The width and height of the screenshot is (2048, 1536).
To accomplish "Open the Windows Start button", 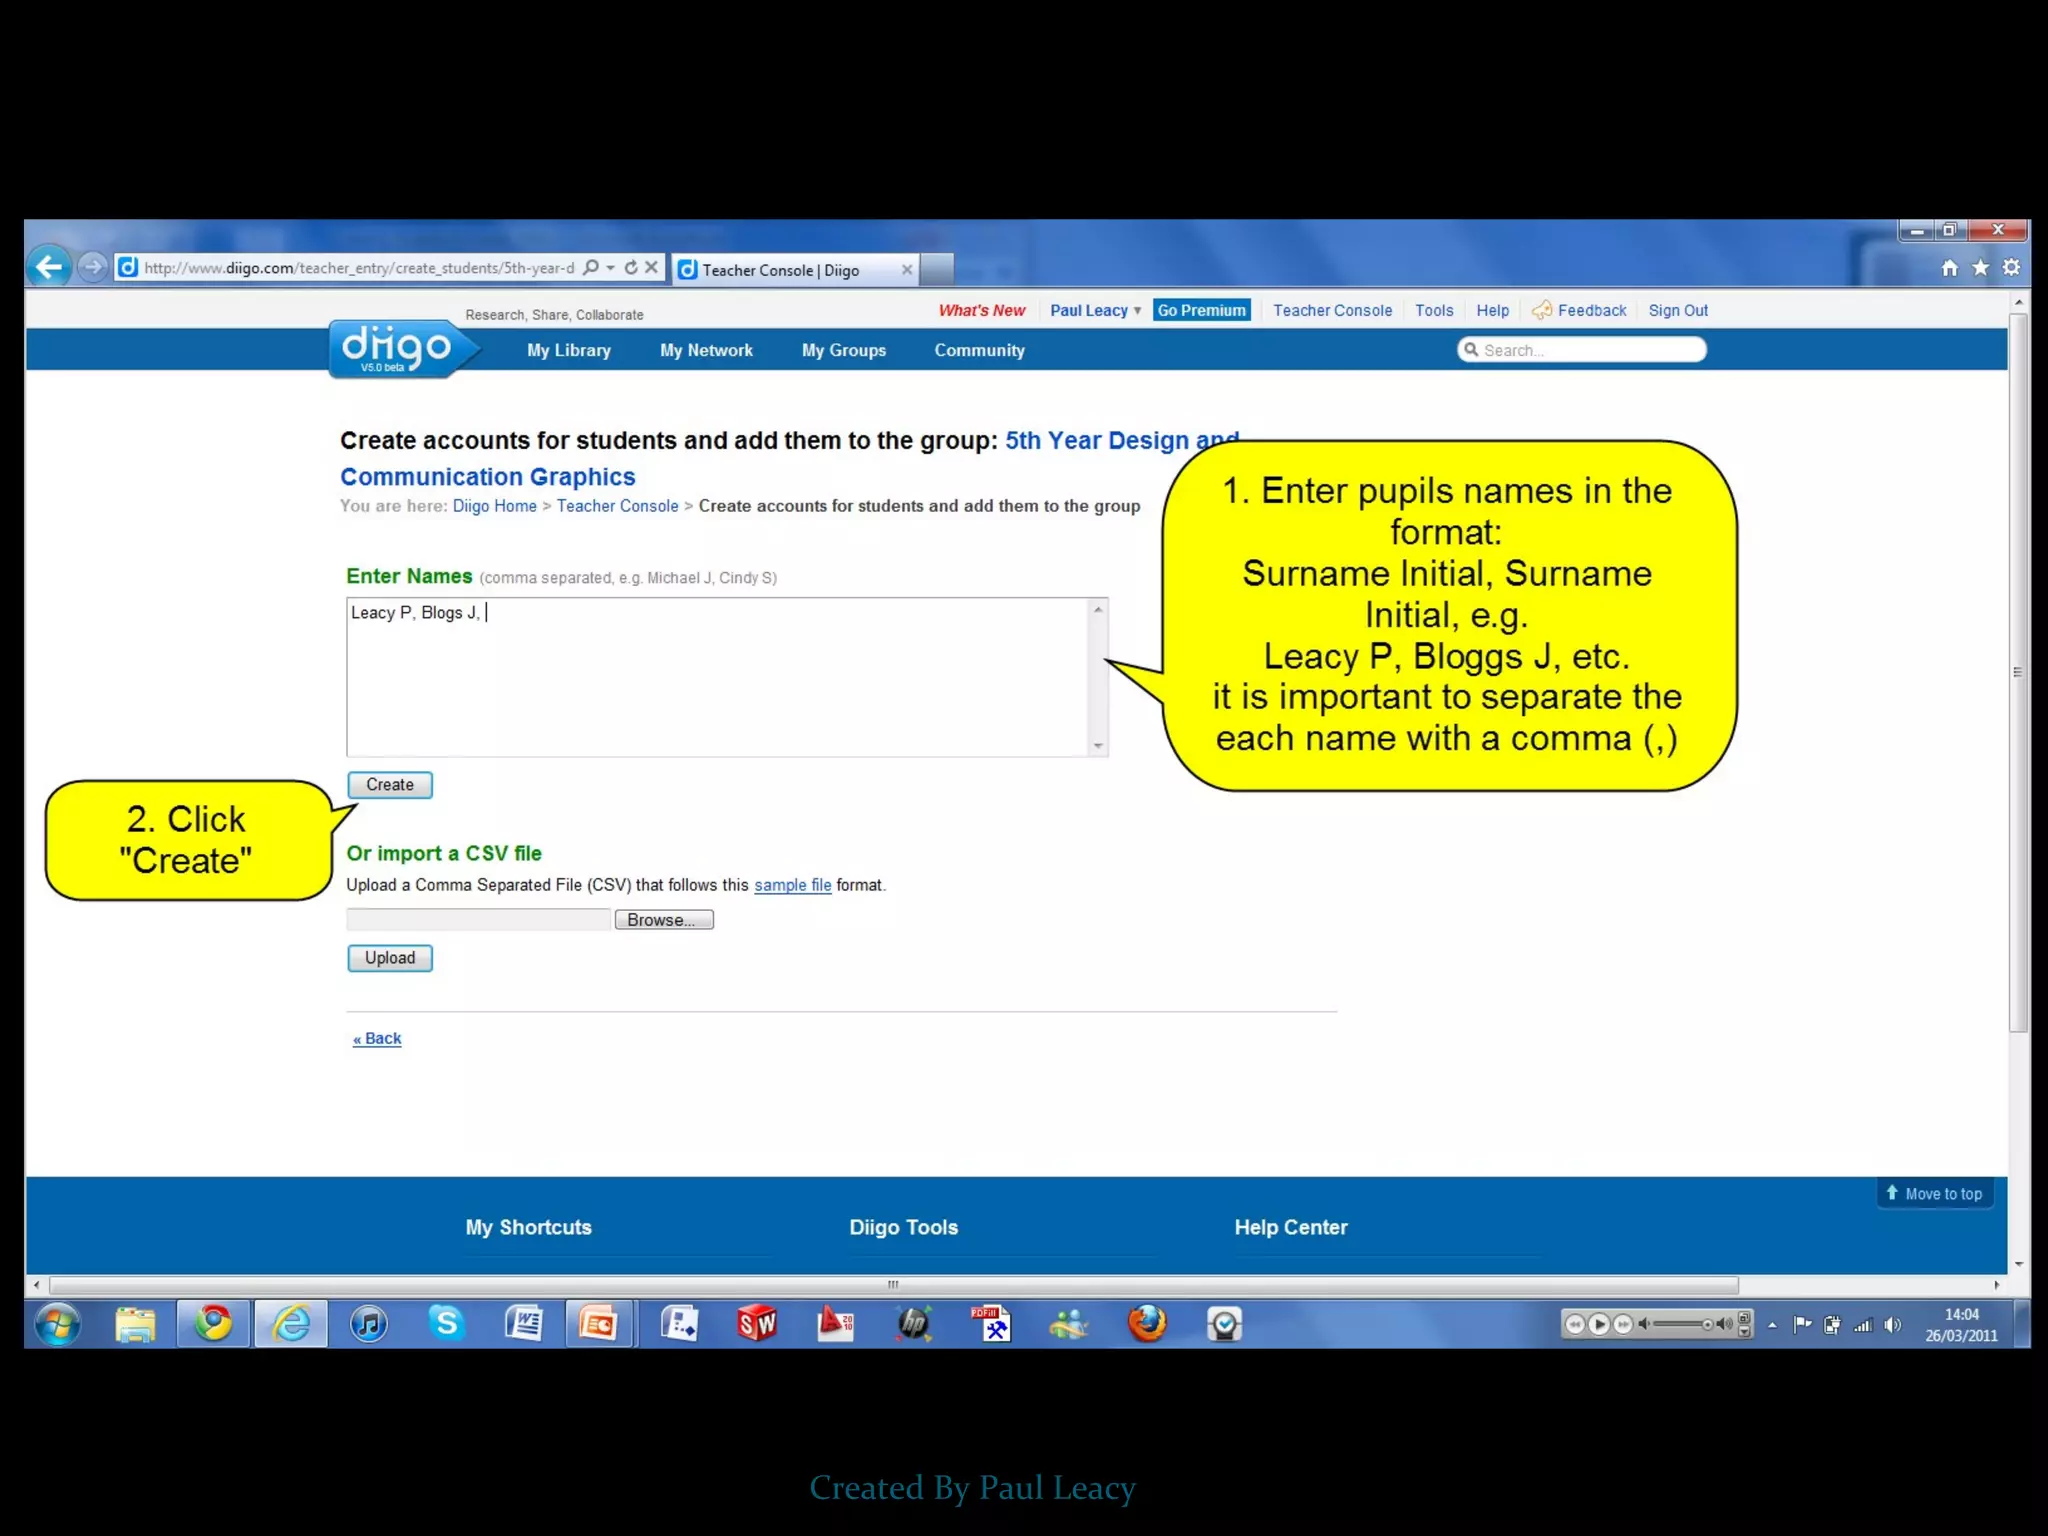I will [58, 1324].
